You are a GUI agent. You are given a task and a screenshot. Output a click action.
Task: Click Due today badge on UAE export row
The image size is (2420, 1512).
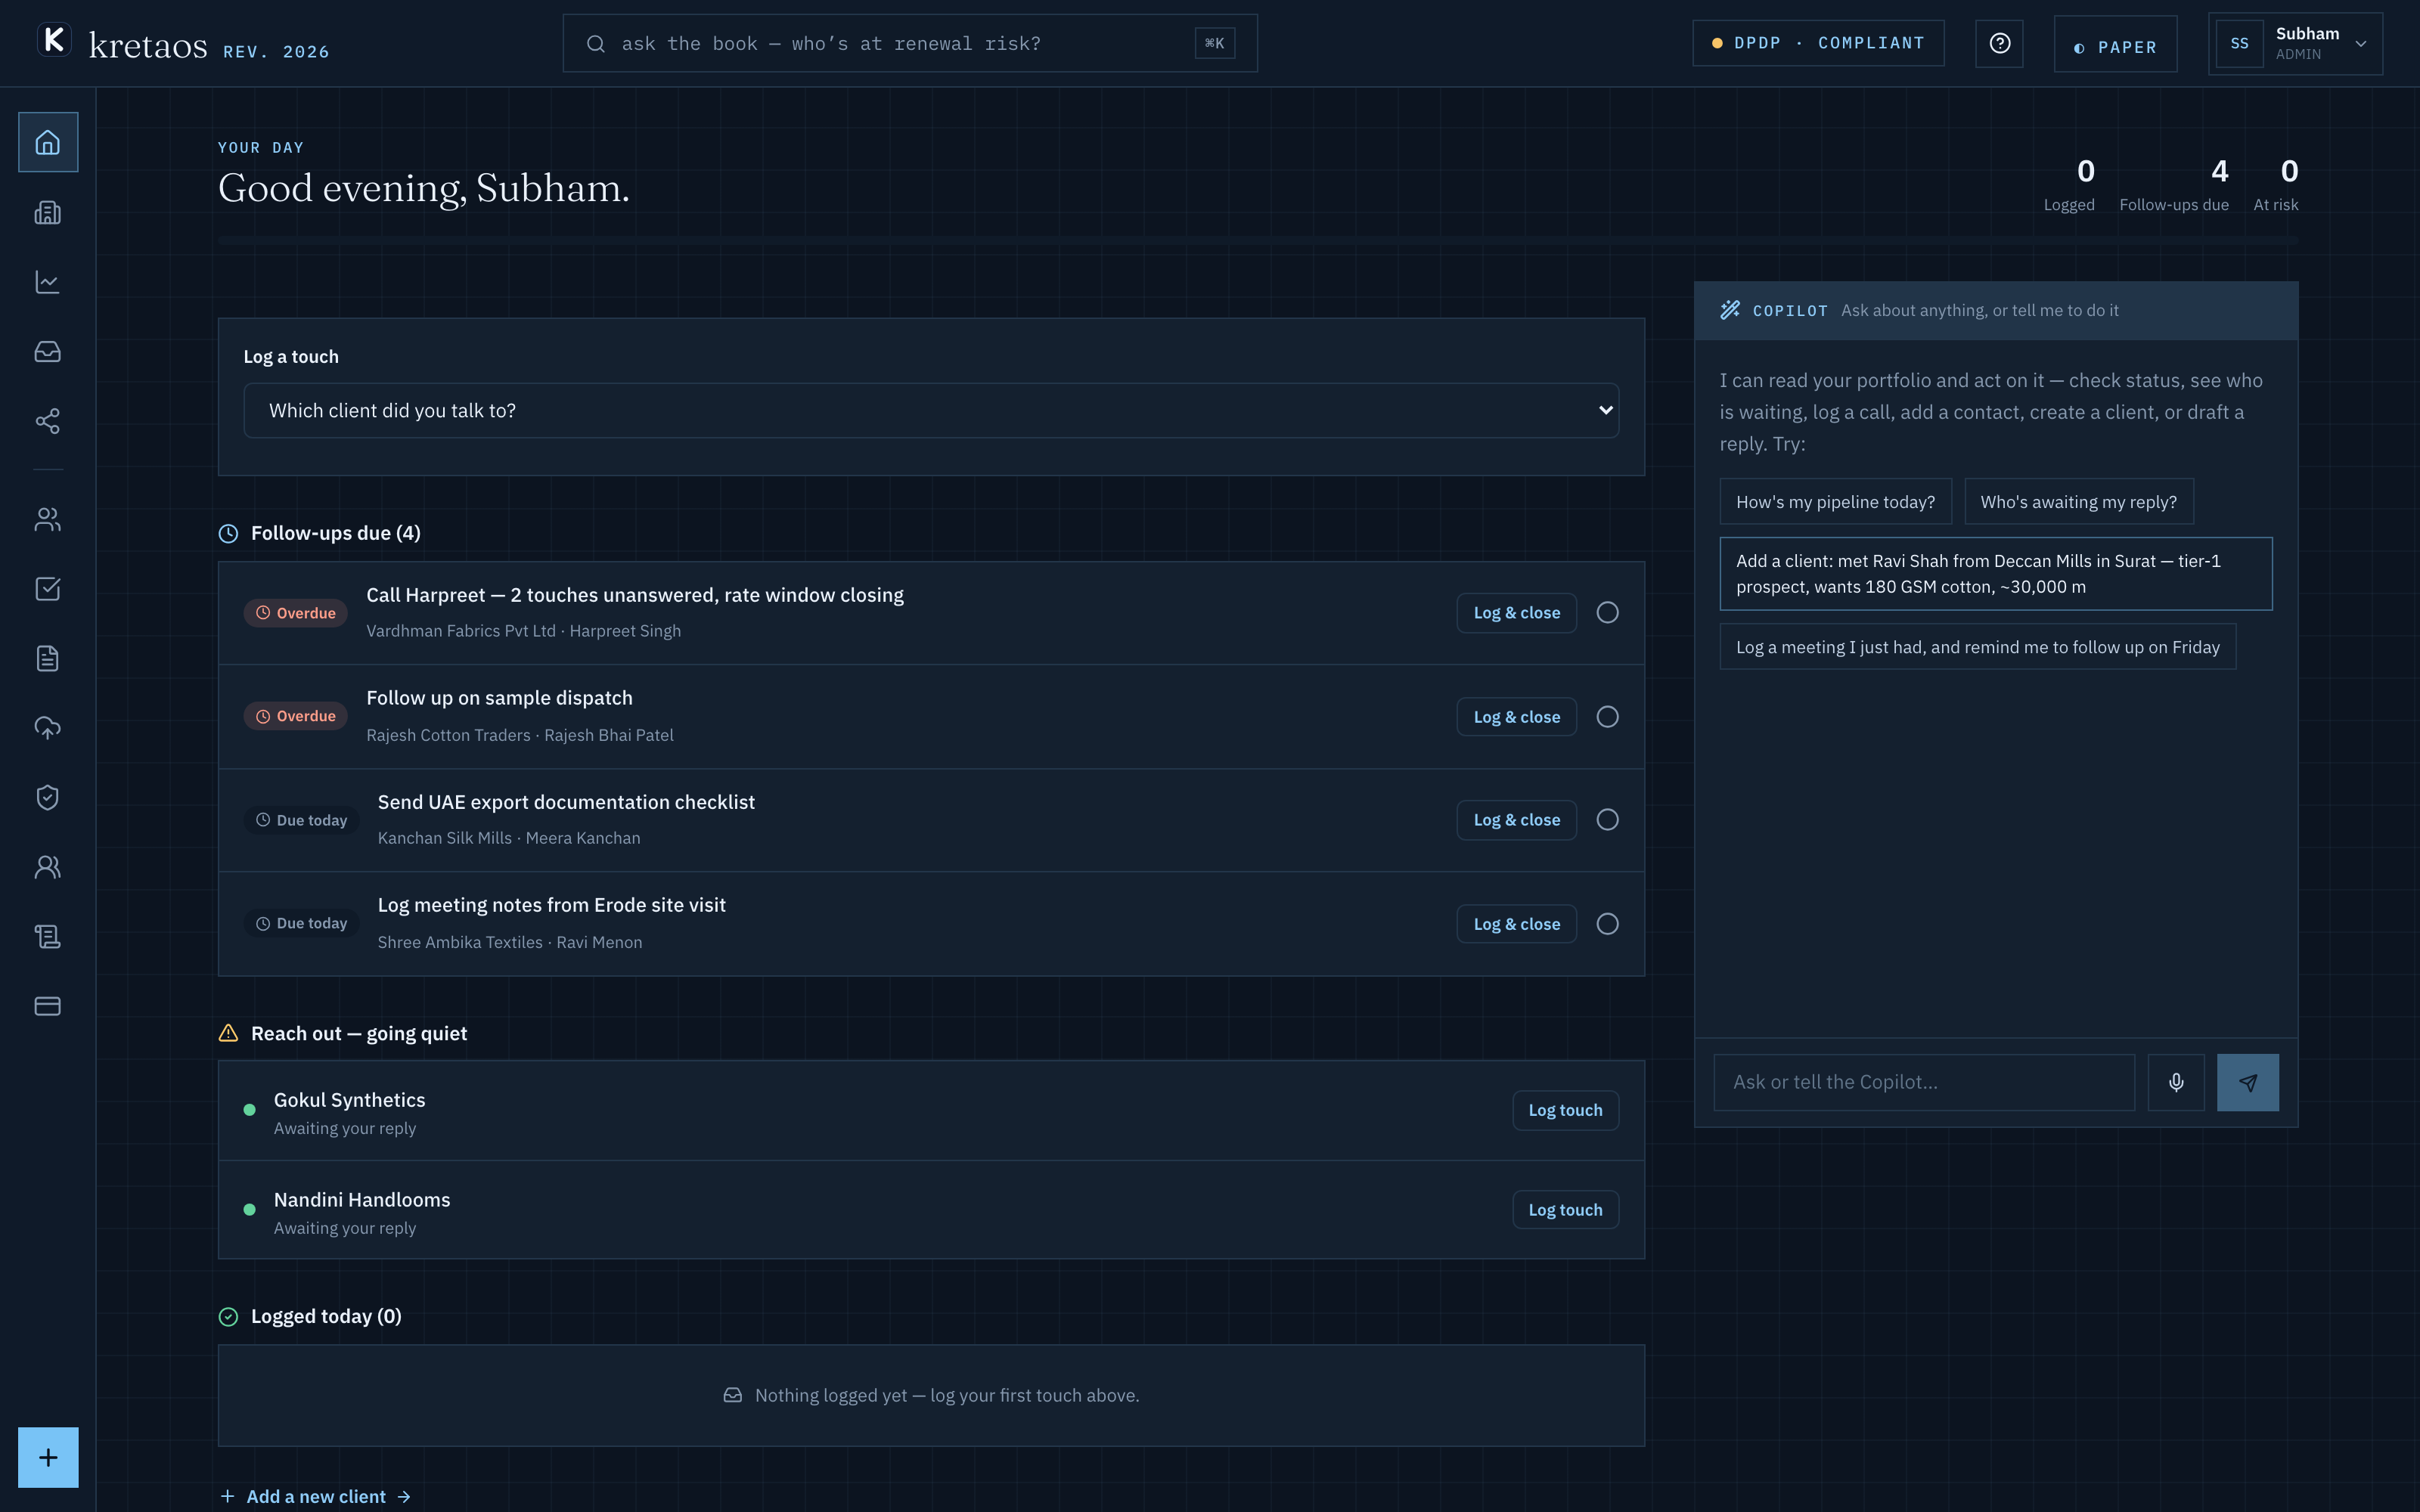click(x=302, y=820)
